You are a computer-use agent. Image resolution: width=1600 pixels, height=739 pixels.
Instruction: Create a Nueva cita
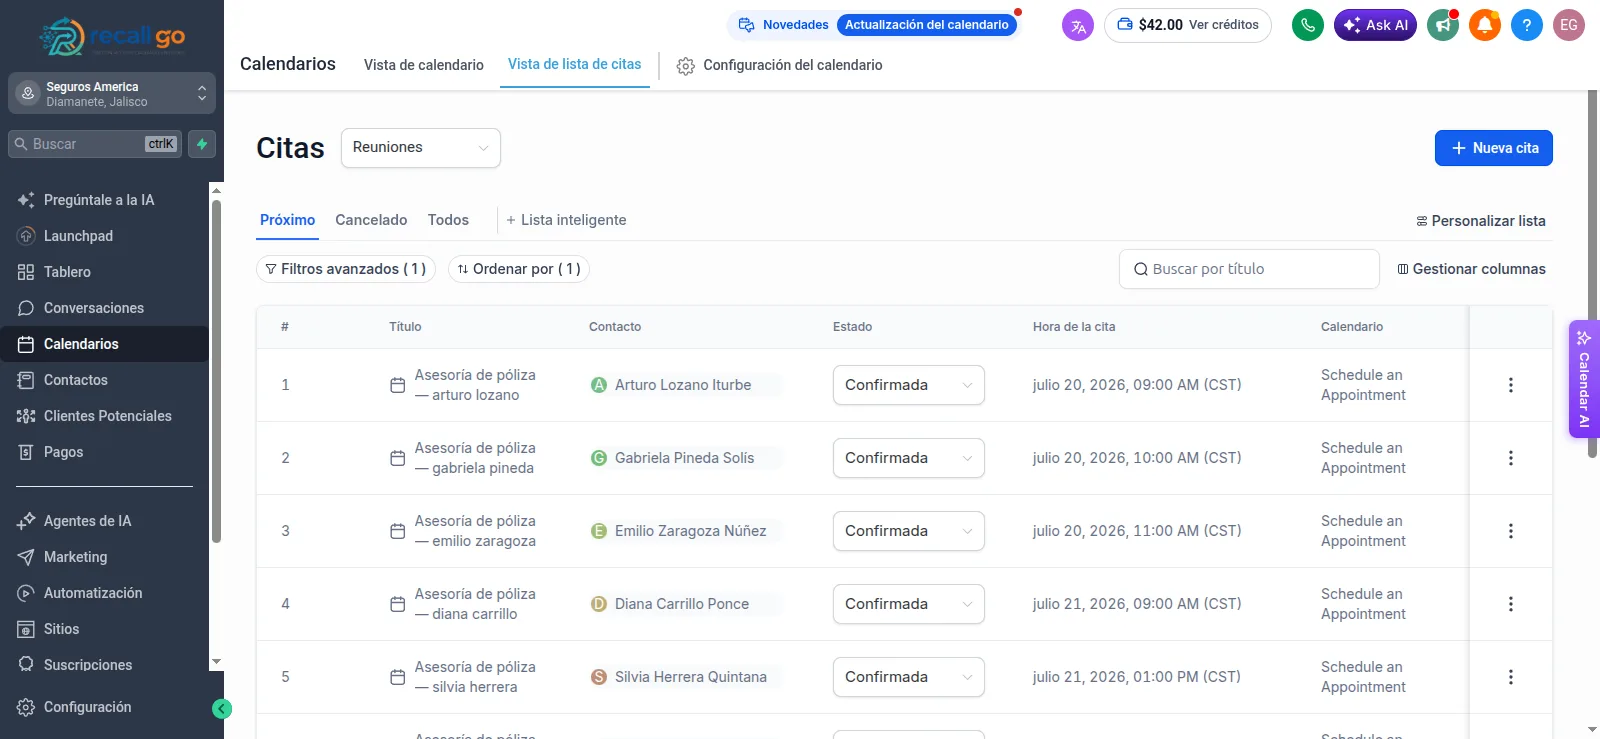coord(1494,148)
